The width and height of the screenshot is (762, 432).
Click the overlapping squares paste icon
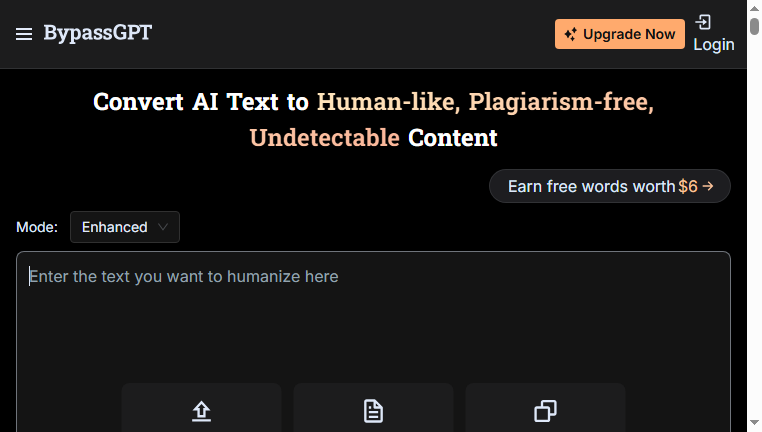point(545,411)
